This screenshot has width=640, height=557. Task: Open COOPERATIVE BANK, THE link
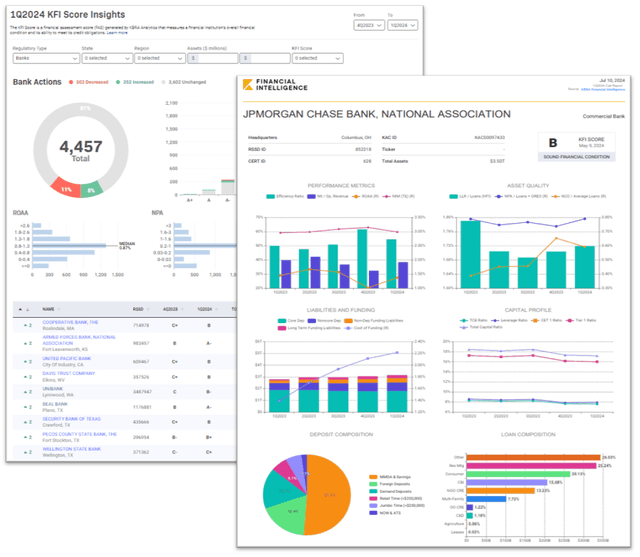pyautogui.click(x=70, y=322)
